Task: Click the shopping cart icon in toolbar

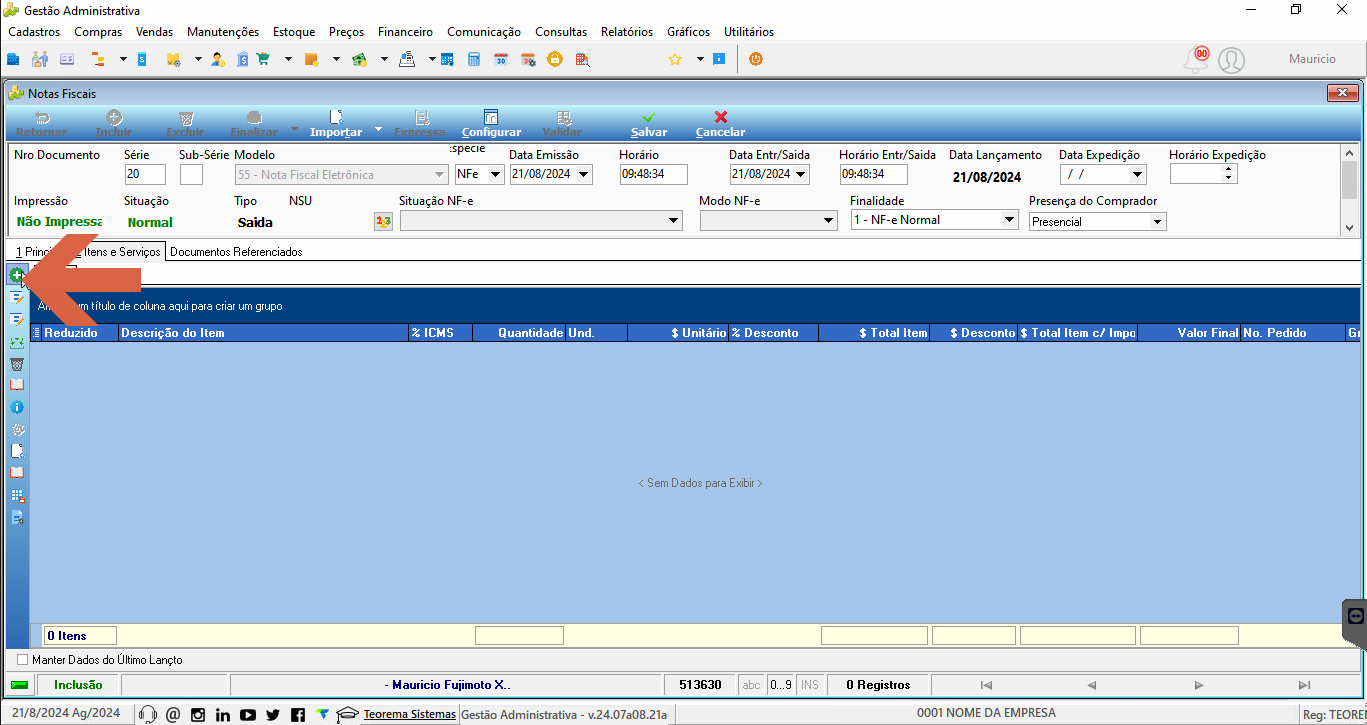Action: 264,59
